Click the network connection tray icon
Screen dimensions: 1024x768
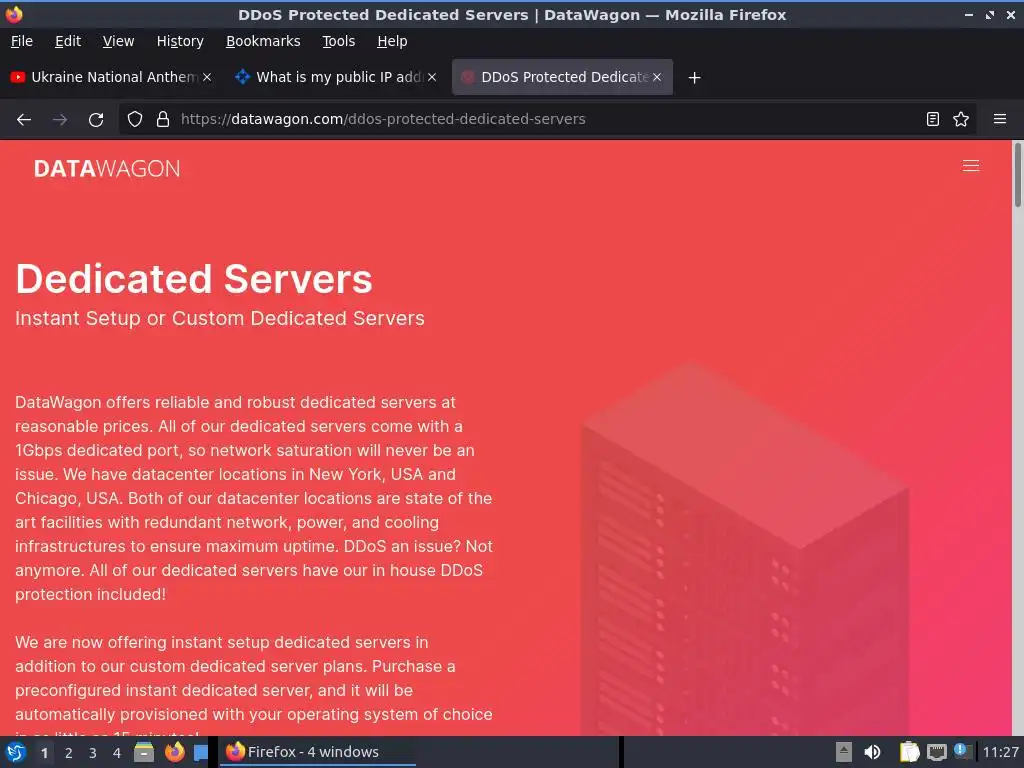click(936, 752)
